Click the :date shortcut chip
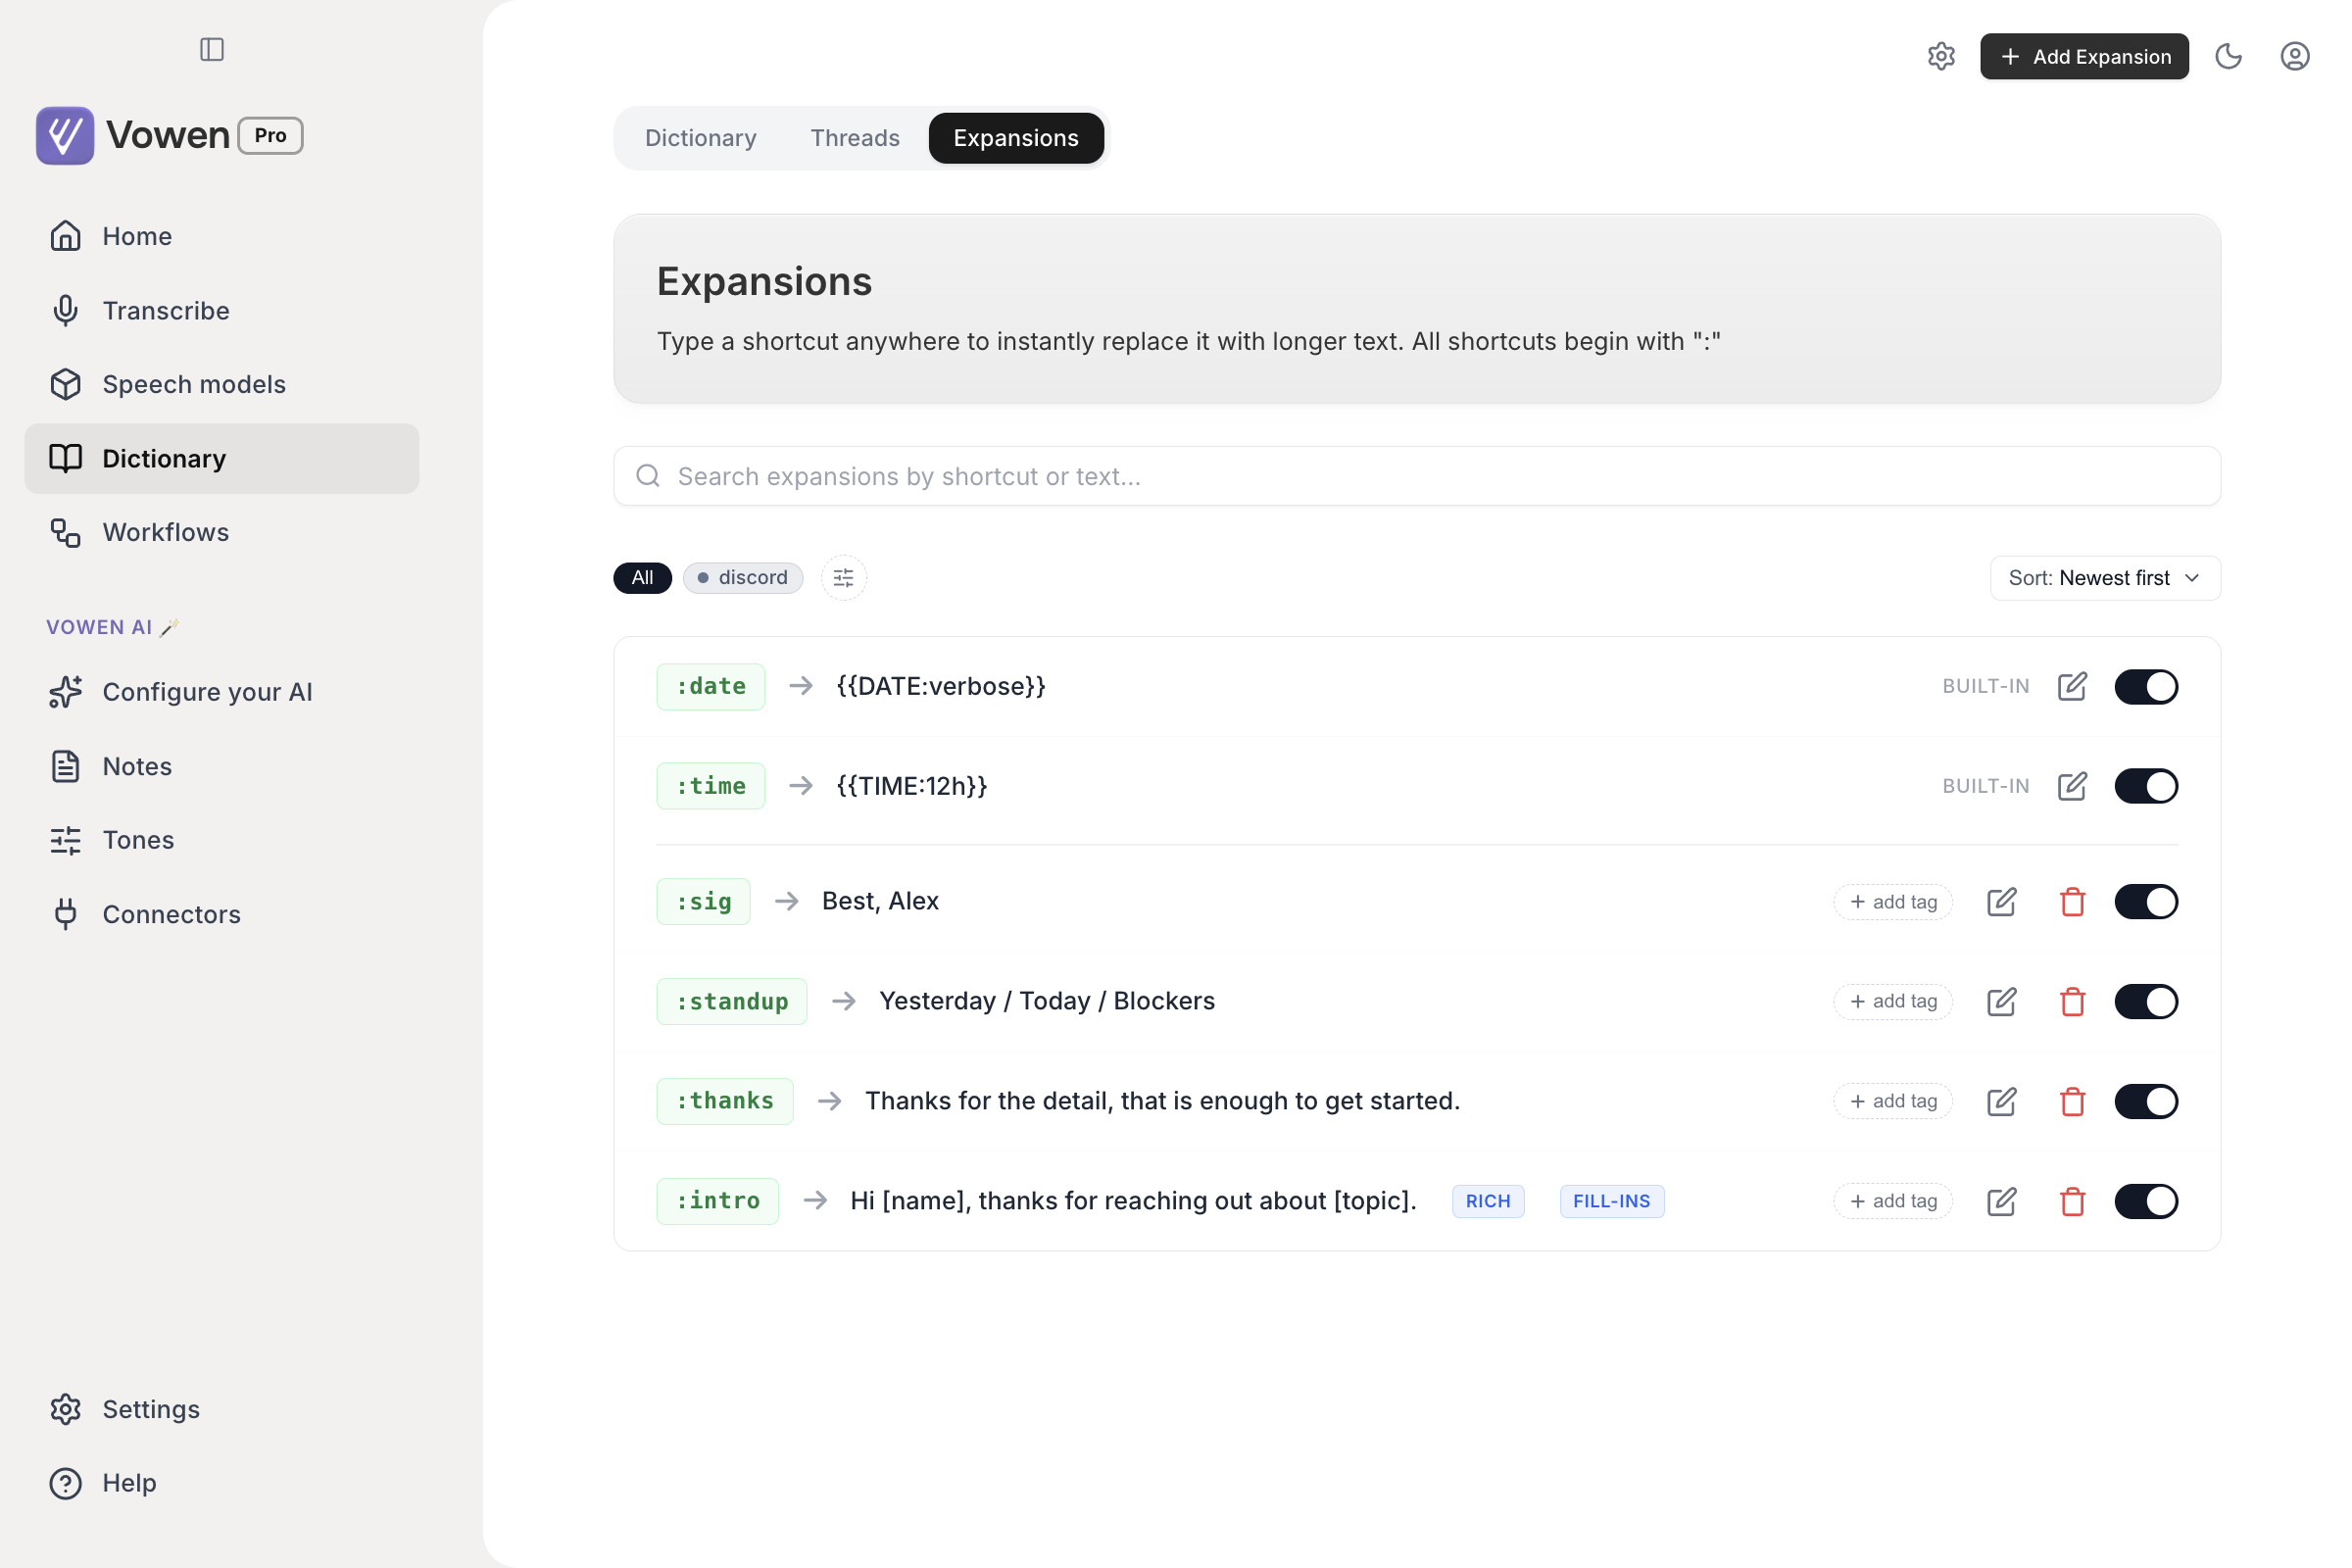 [x=711, y=686]
